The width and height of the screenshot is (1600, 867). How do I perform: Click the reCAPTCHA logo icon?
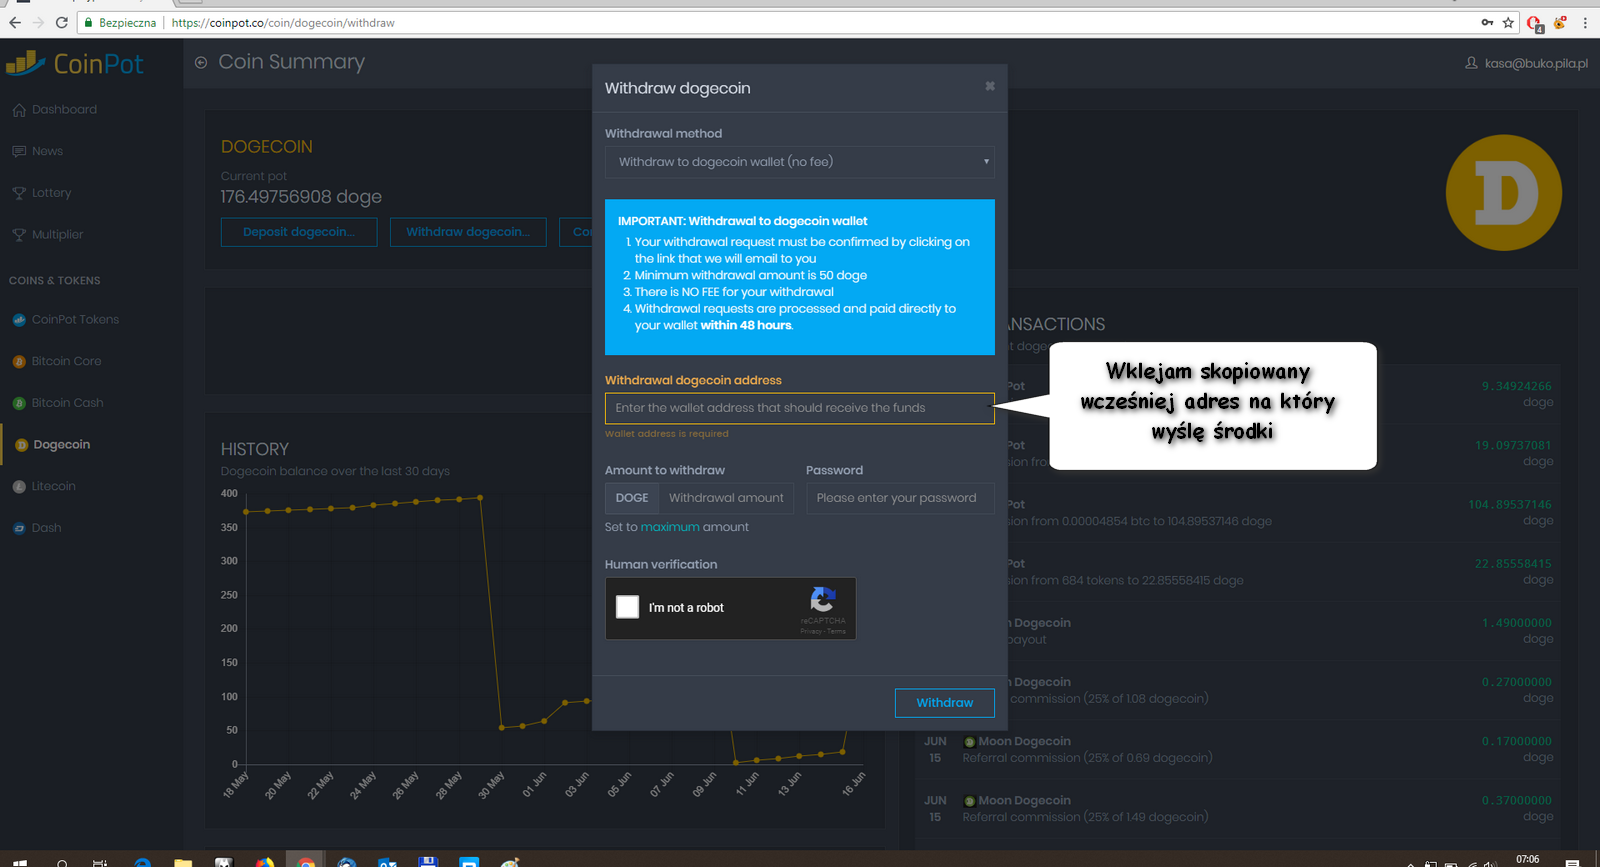coord(822,599)
